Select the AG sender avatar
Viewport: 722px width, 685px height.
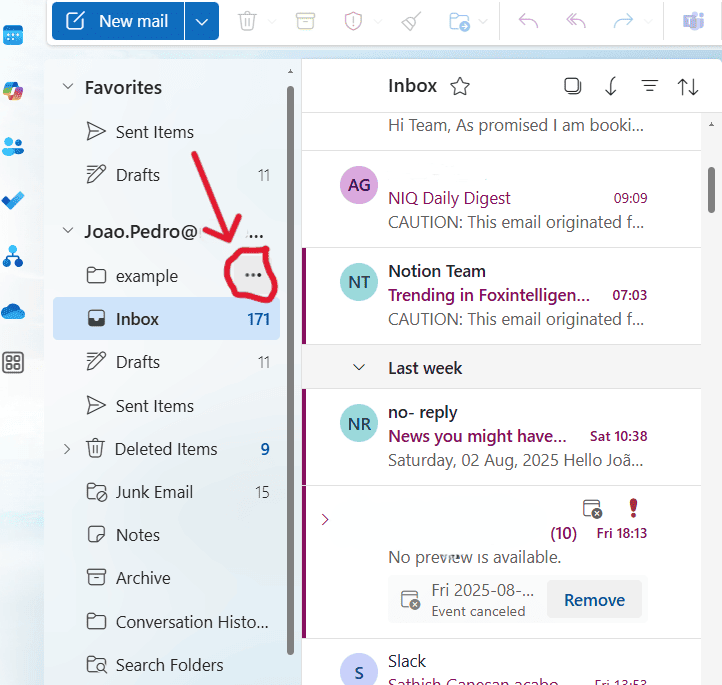[359, 185]
